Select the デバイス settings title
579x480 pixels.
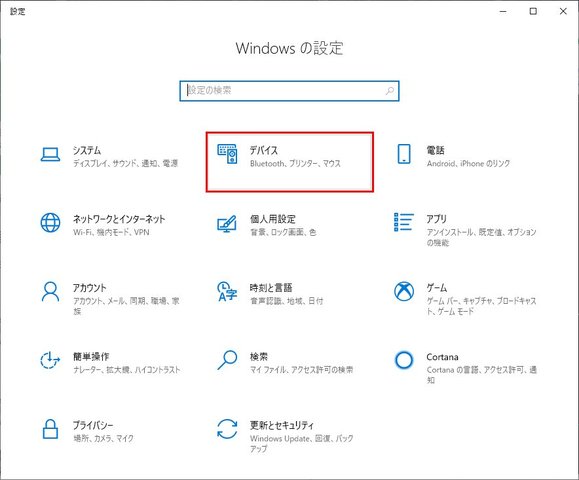(264, 150)
